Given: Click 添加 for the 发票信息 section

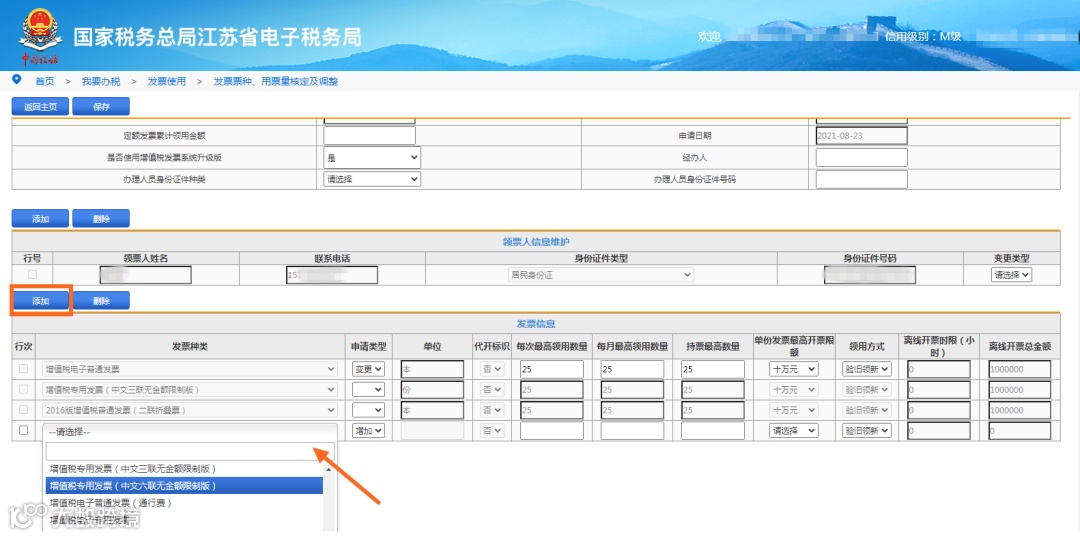Looking at the screenshot, I should [40, 300].
